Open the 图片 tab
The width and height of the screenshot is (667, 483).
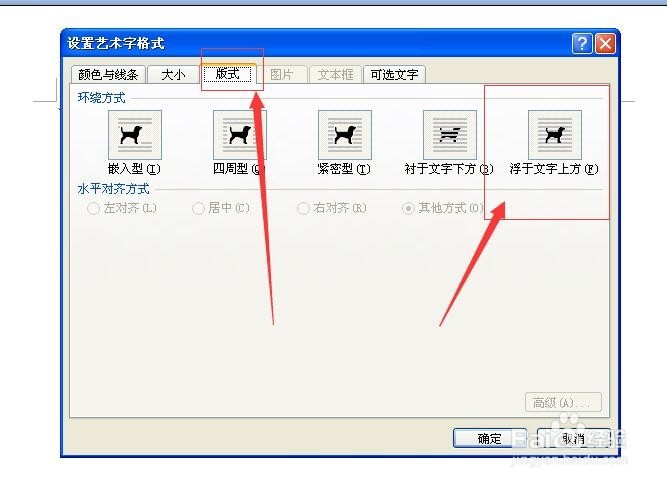click(x=282, y=75)
